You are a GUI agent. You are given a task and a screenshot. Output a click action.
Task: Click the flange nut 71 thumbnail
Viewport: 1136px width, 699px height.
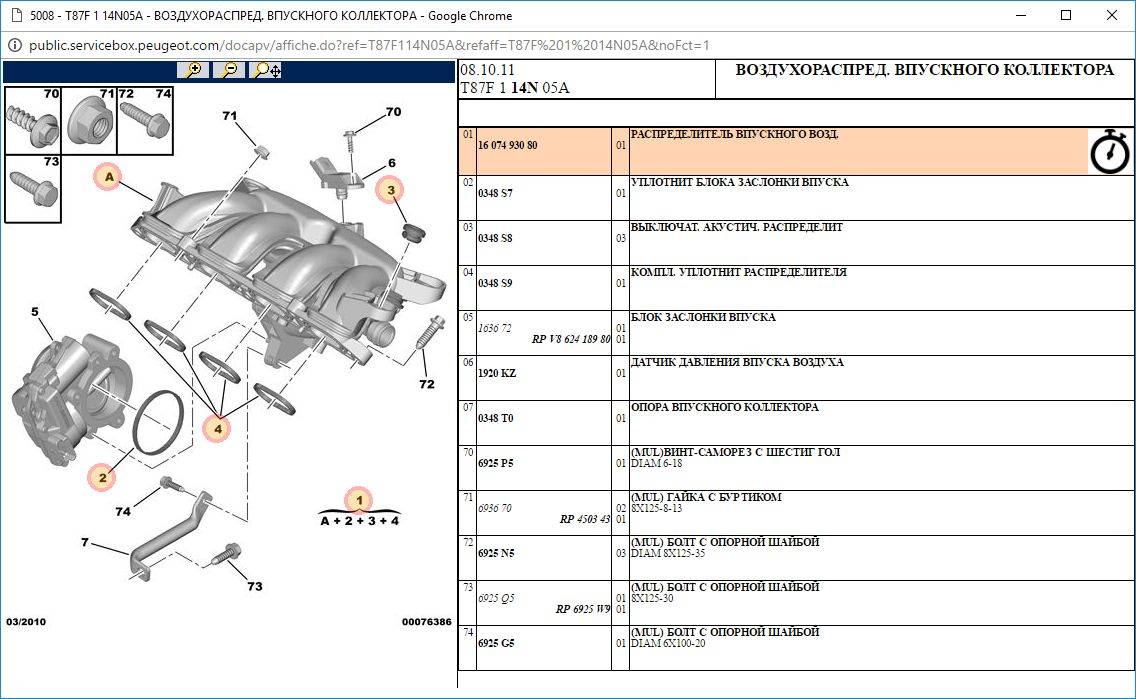tap(89, 120)
